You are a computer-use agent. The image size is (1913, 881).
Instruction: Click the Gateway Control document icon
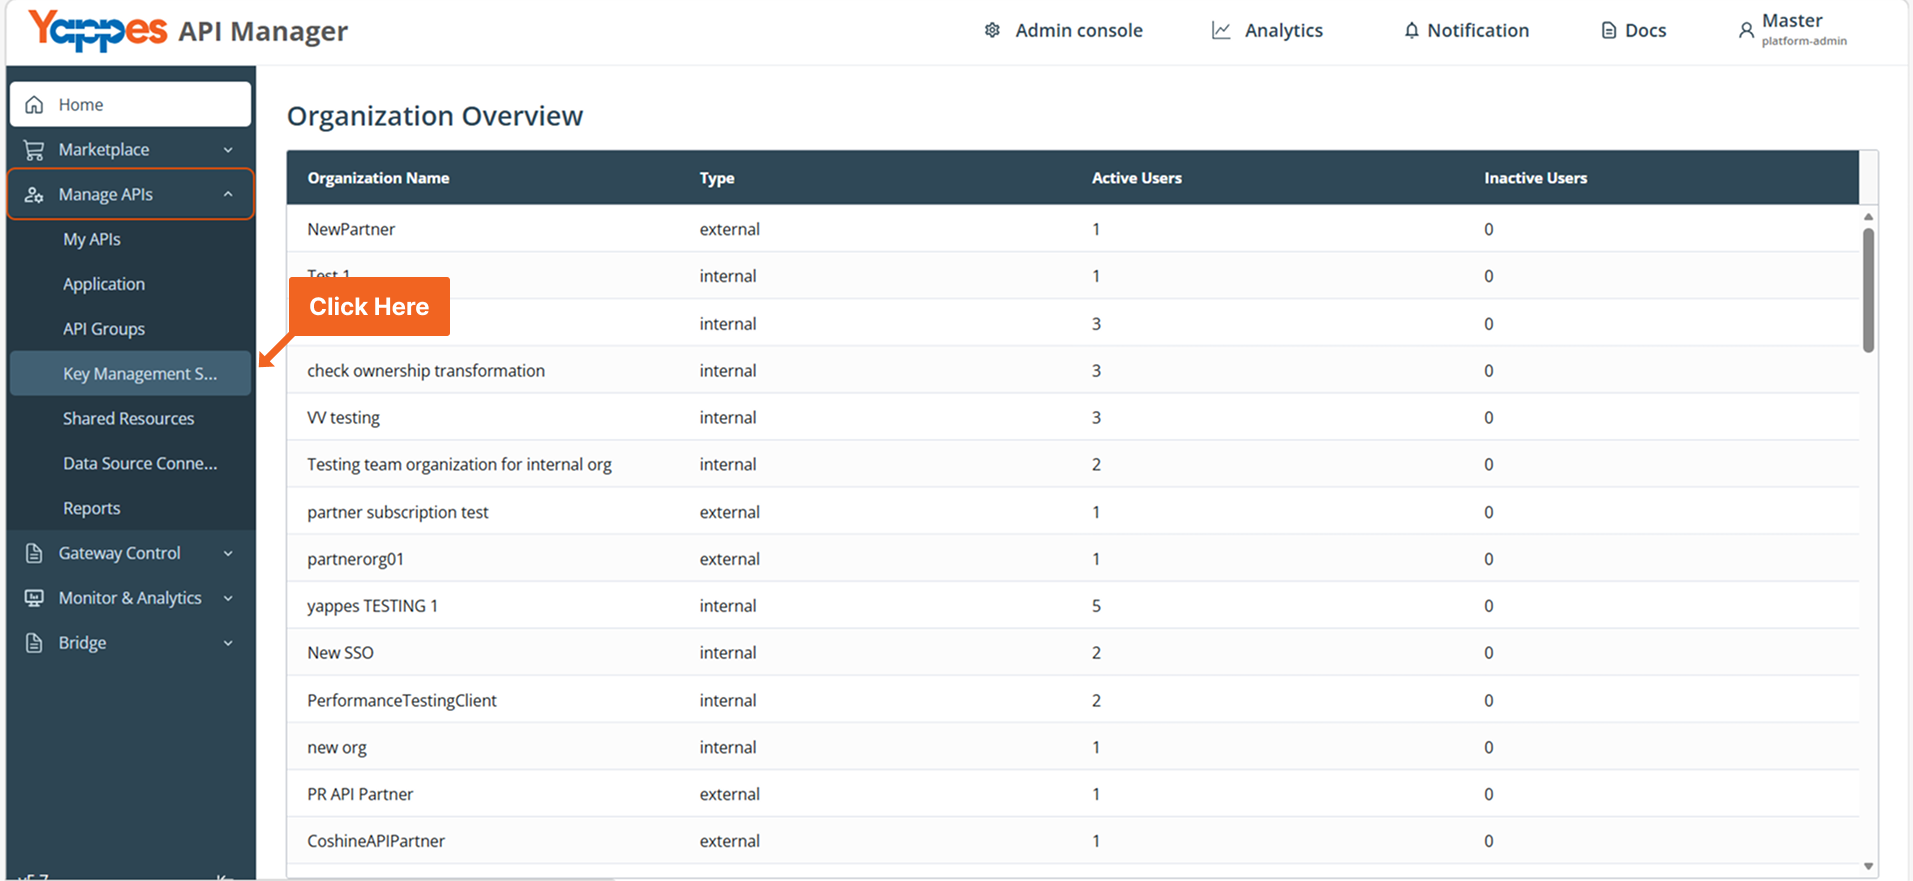34,553
